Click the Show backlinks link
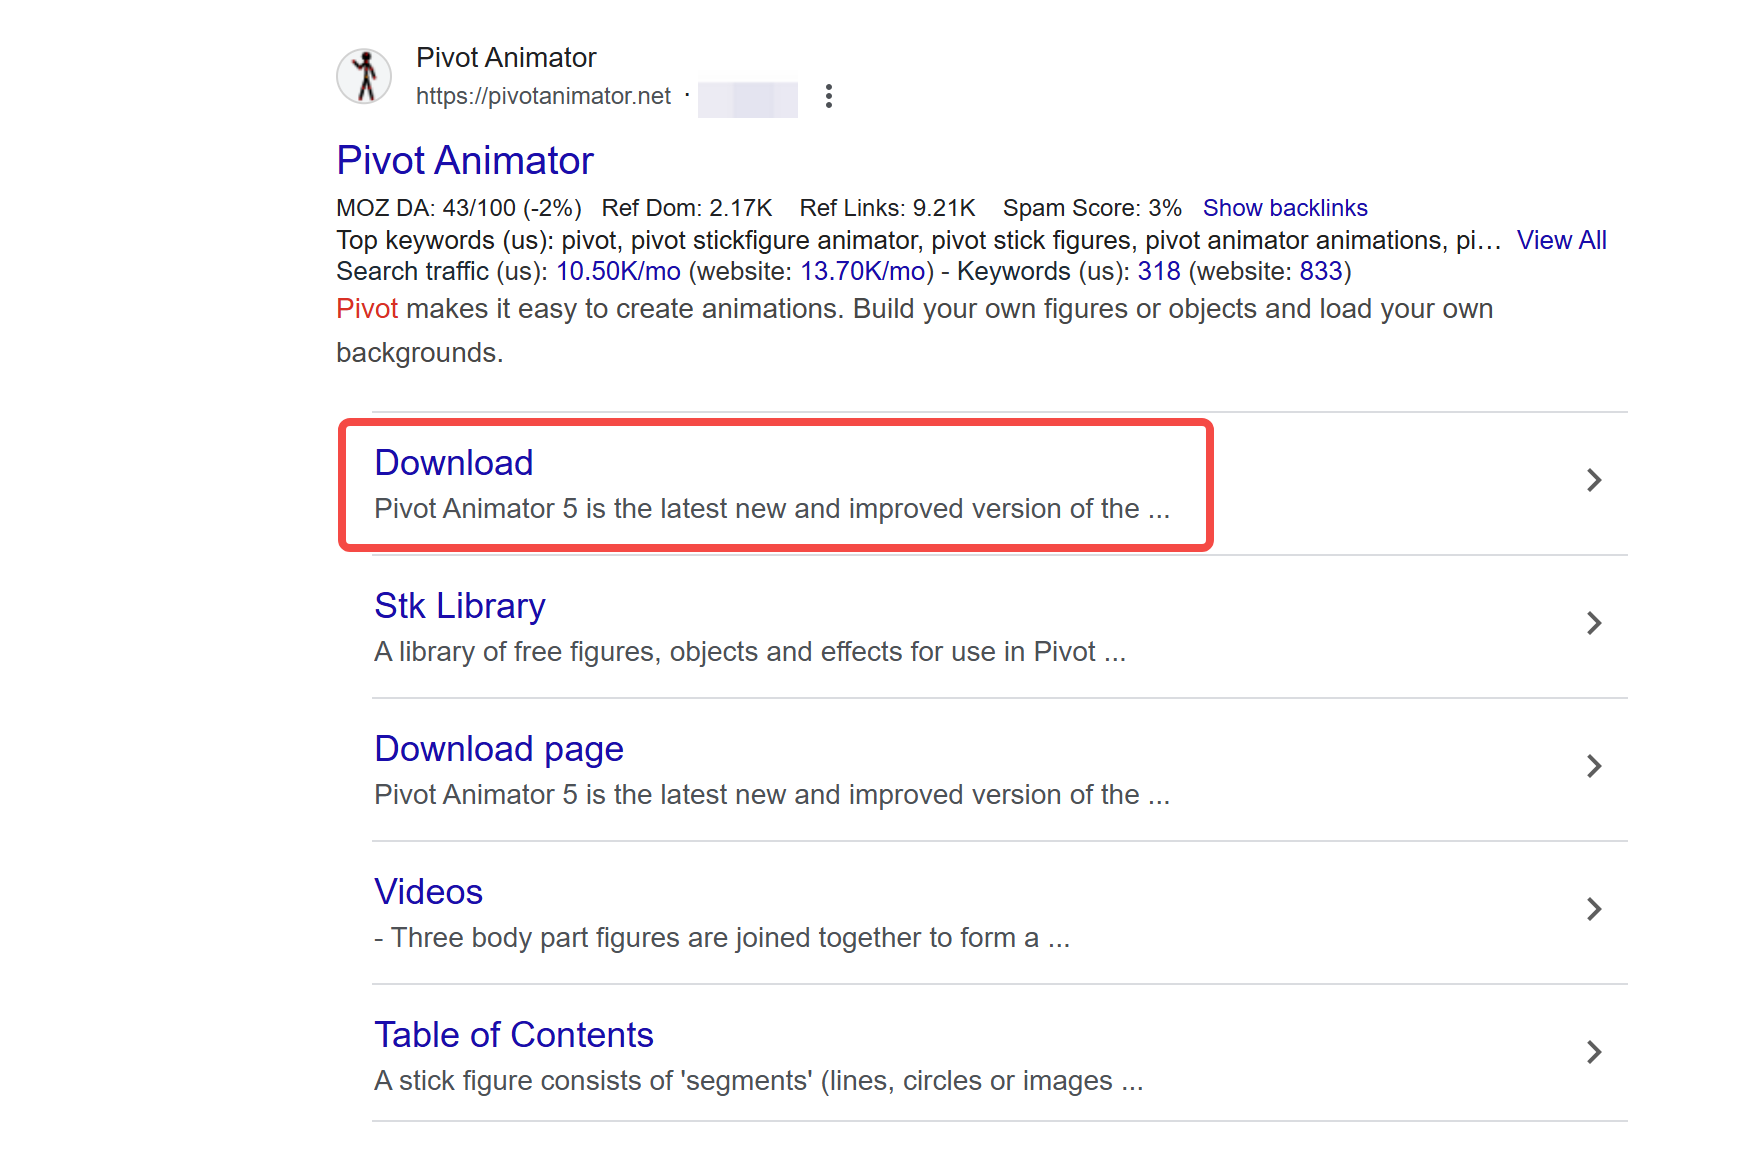1740x1154 pixels. pyautogui.click(x=1286, y=207)
